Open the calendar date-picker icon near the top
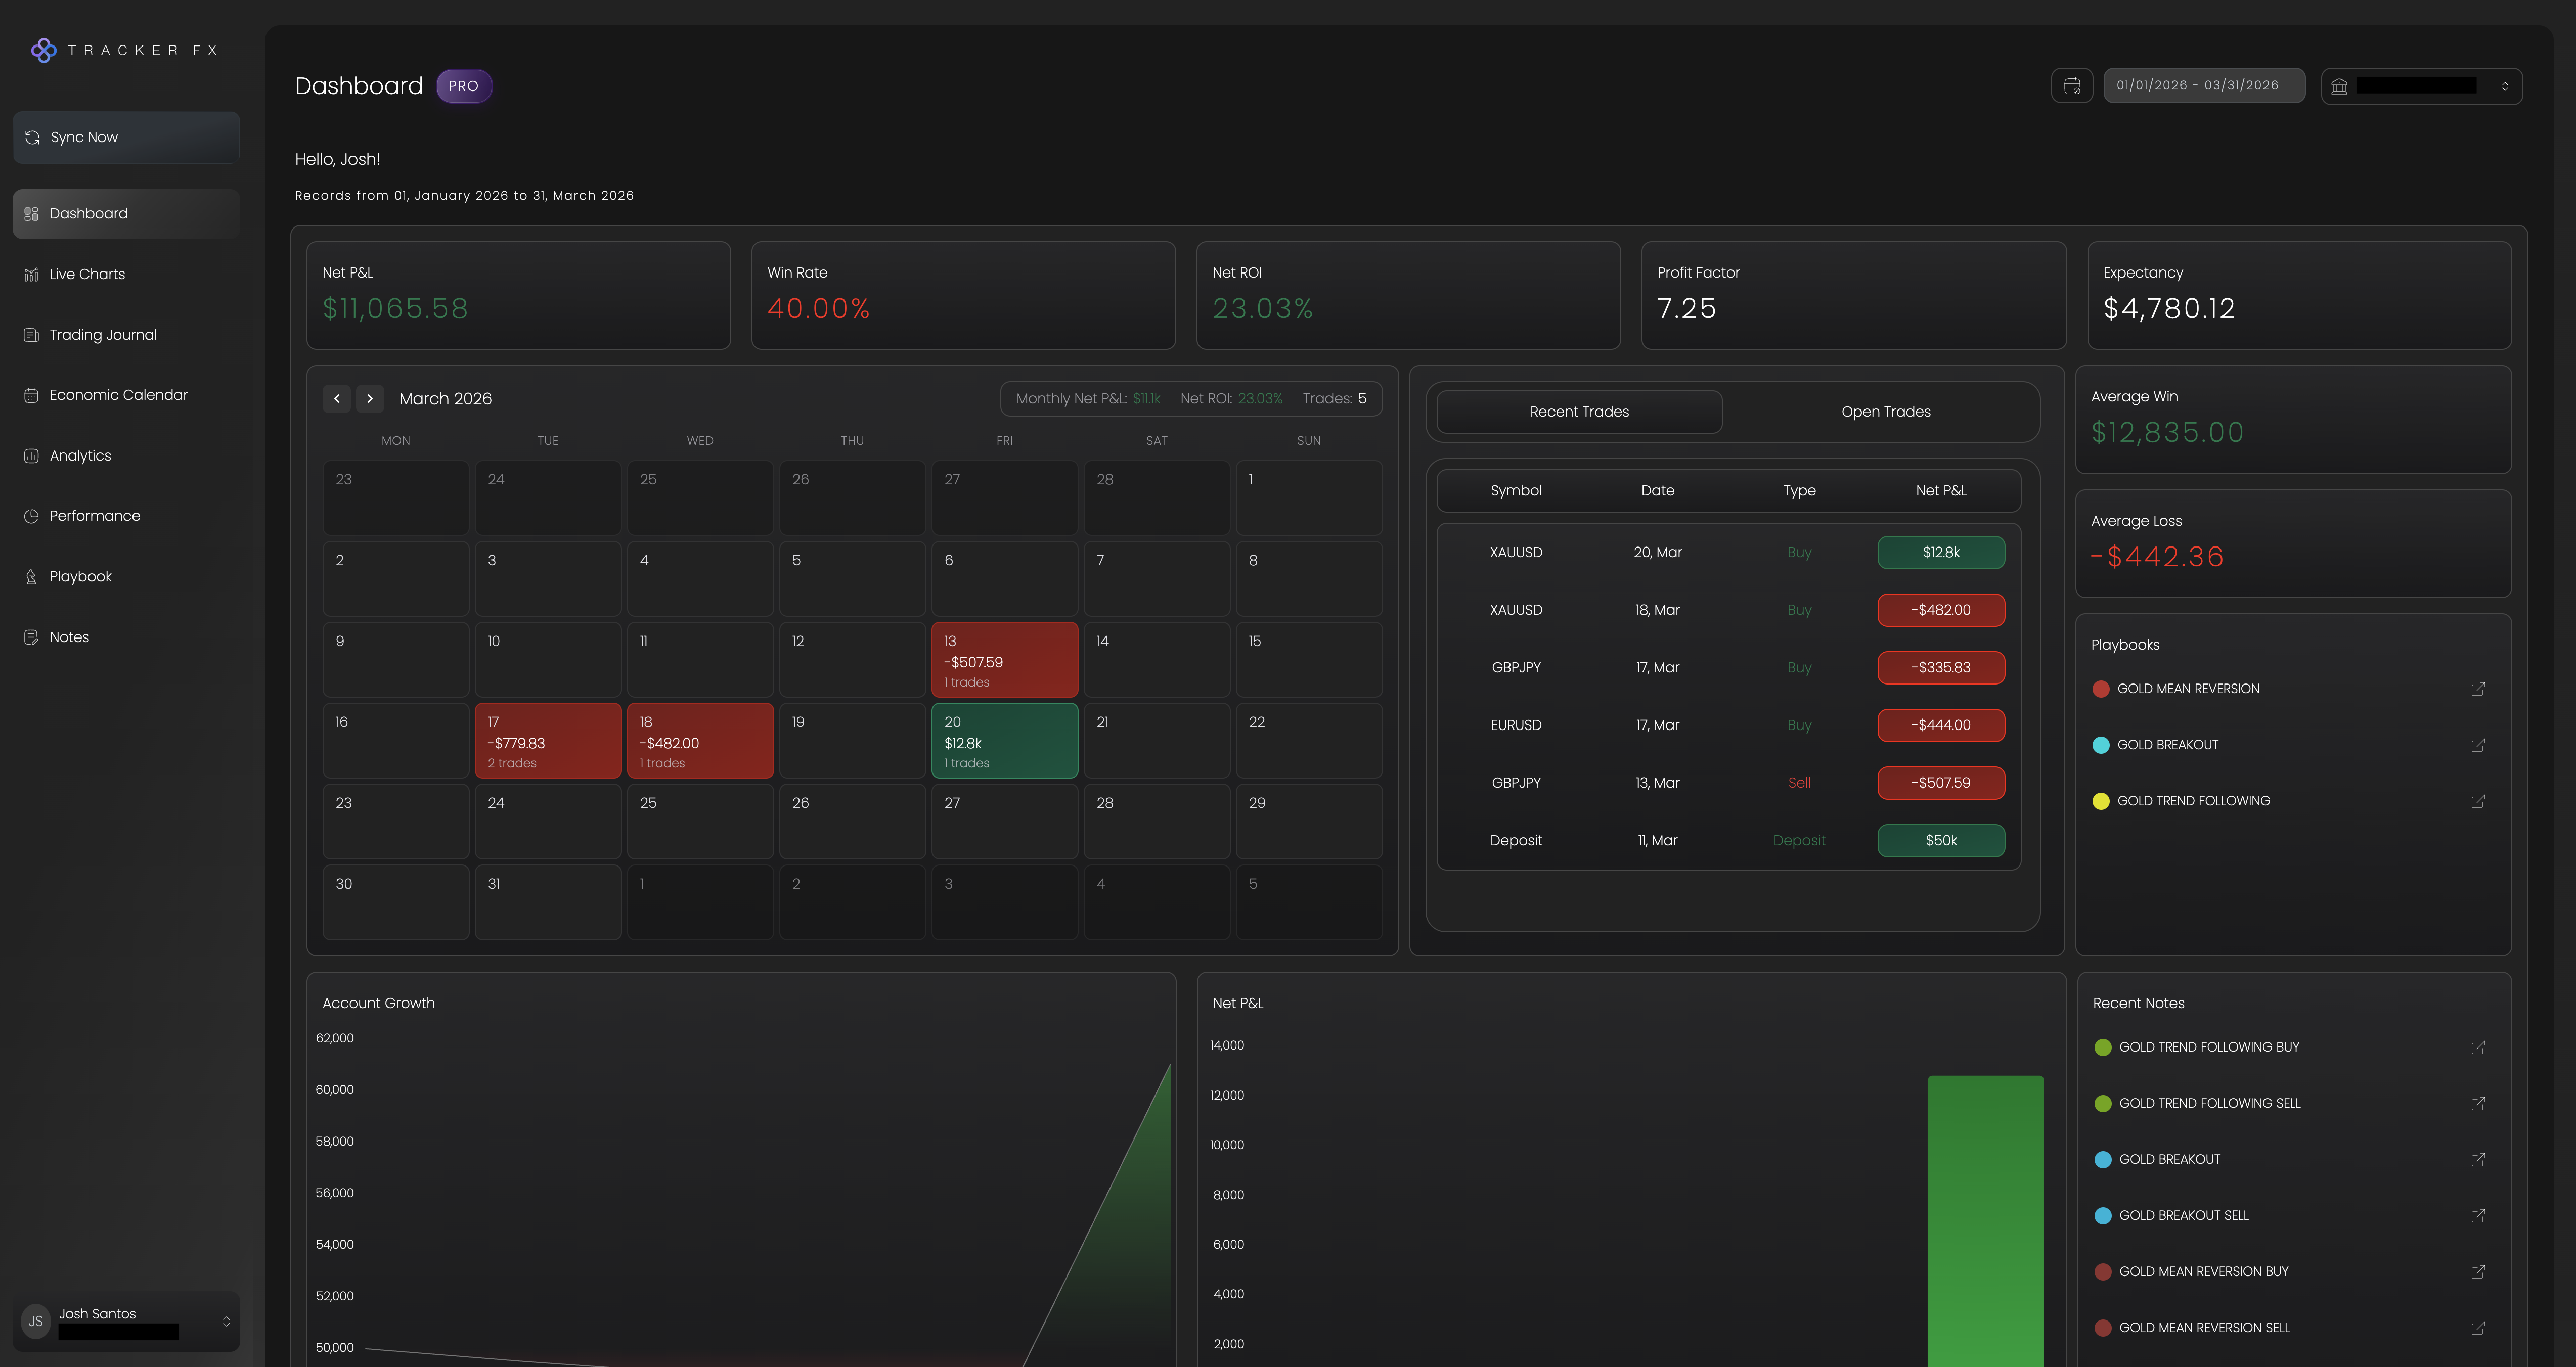Screen dimensions: 2576x1367 coord(2072,86)
